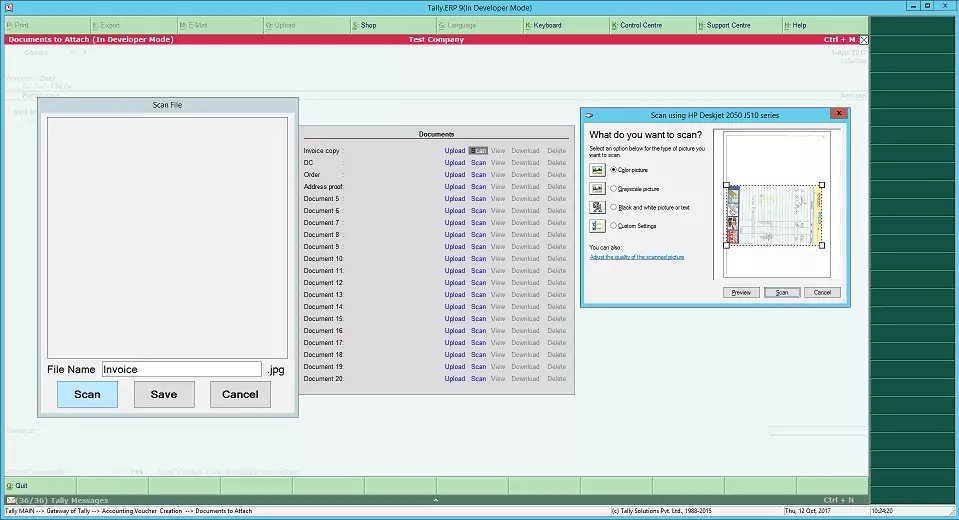Click Scan button in HP Deskjet dialog
This screenshot has width=959, height=520.
tap(782, 292)
